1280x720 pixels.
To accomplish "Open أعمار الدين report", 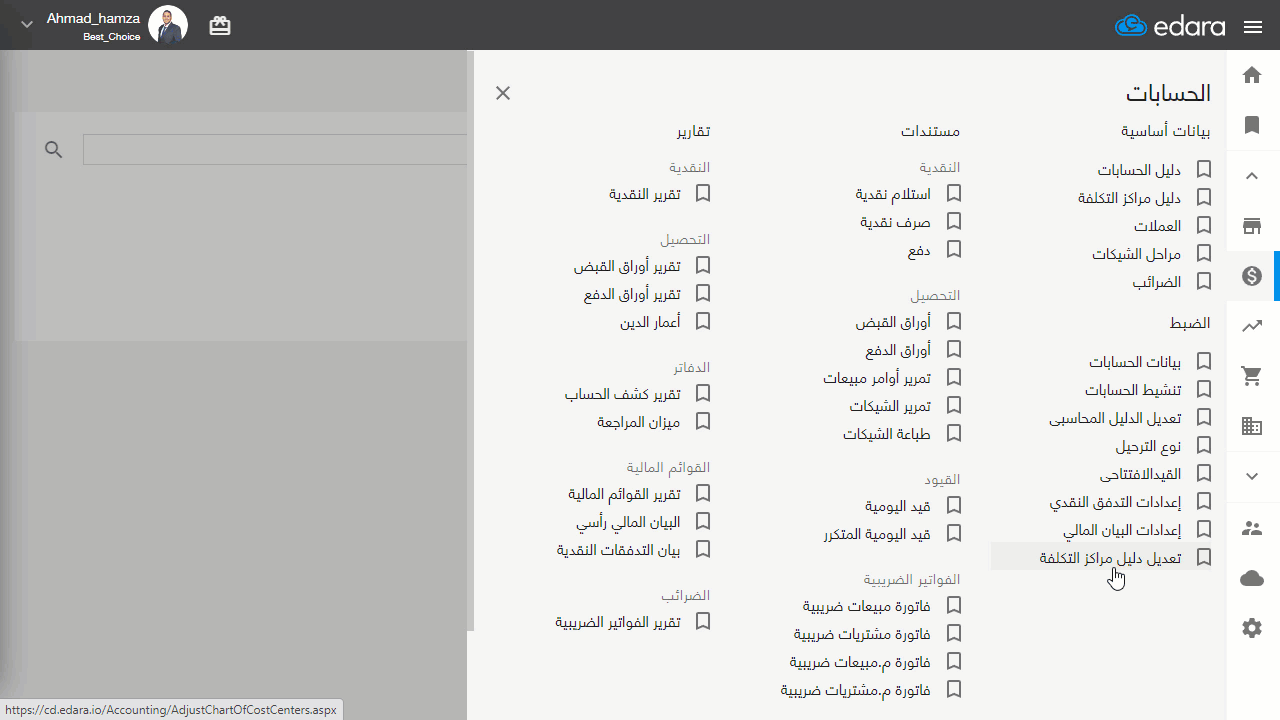I will (x=650, y=322).
